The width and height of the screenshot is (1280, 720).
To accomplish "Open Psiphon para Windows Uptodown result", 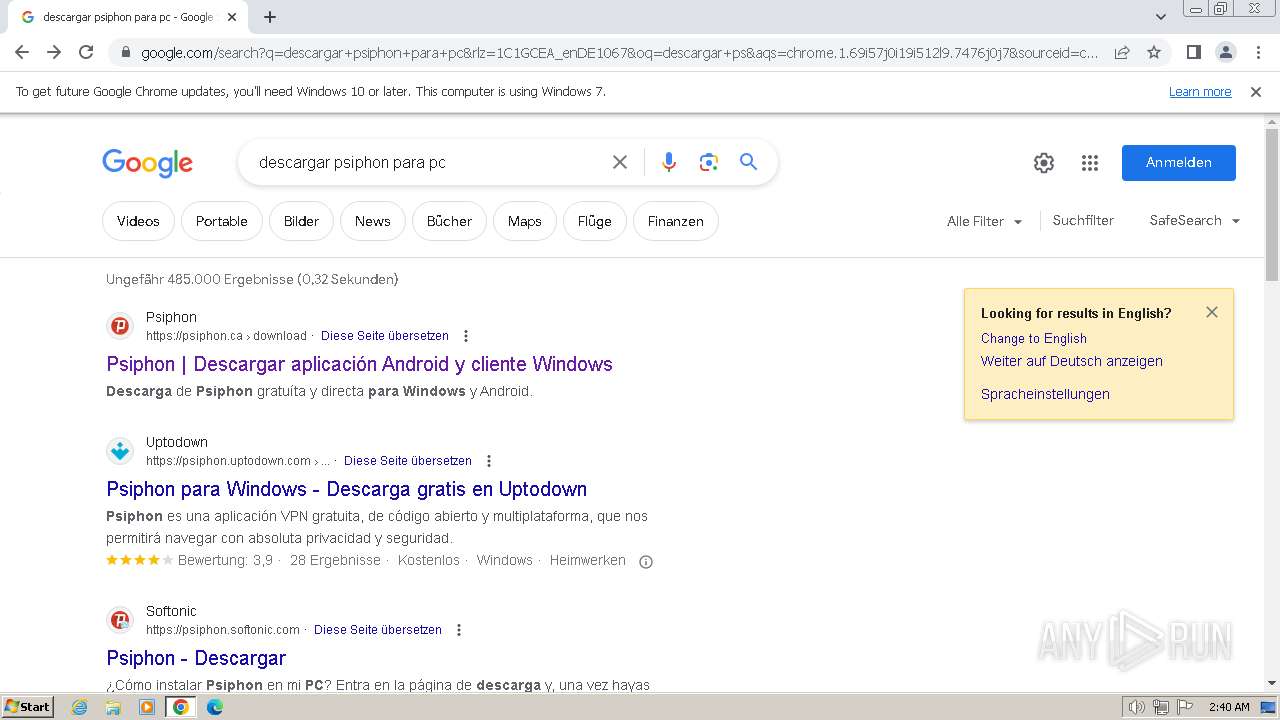I will [x=346, y=489].
